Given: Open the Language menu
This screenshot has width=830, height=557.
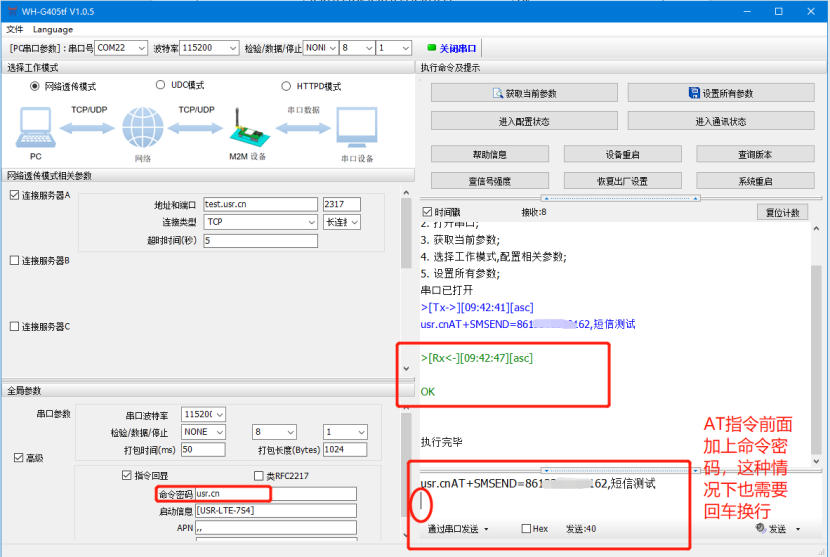Looking at the screenshot, I should [x=53, y=30].
